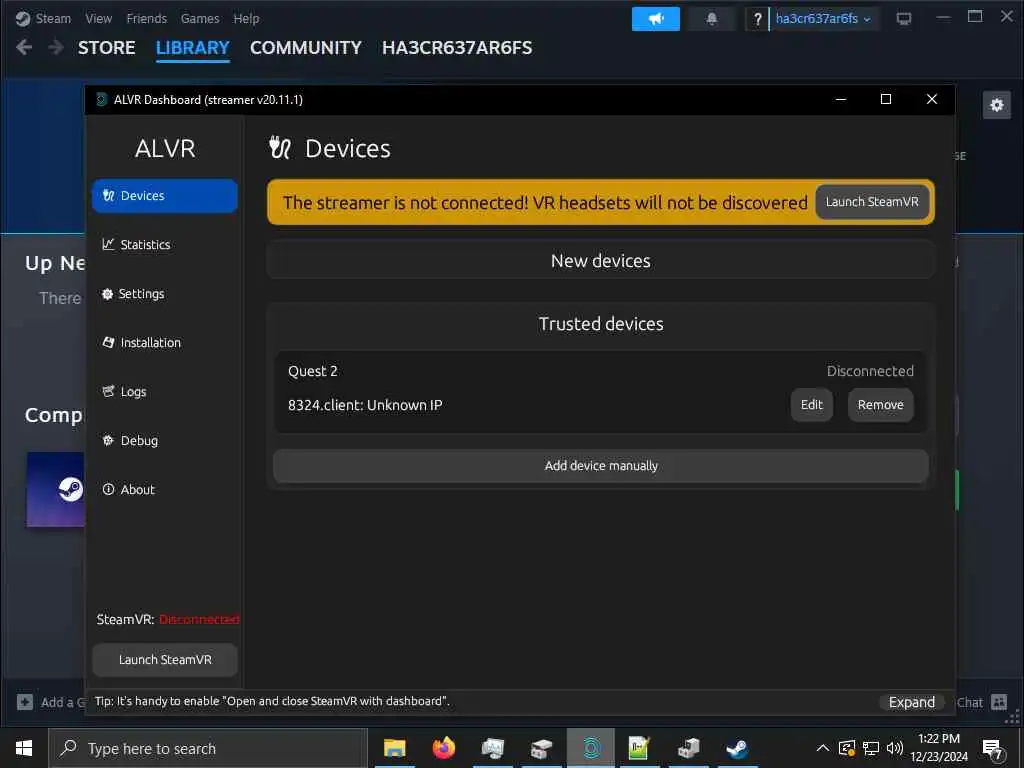Open the Windows notification center icon
This screenshot has height=768, width=1024.
pos(993,749)
